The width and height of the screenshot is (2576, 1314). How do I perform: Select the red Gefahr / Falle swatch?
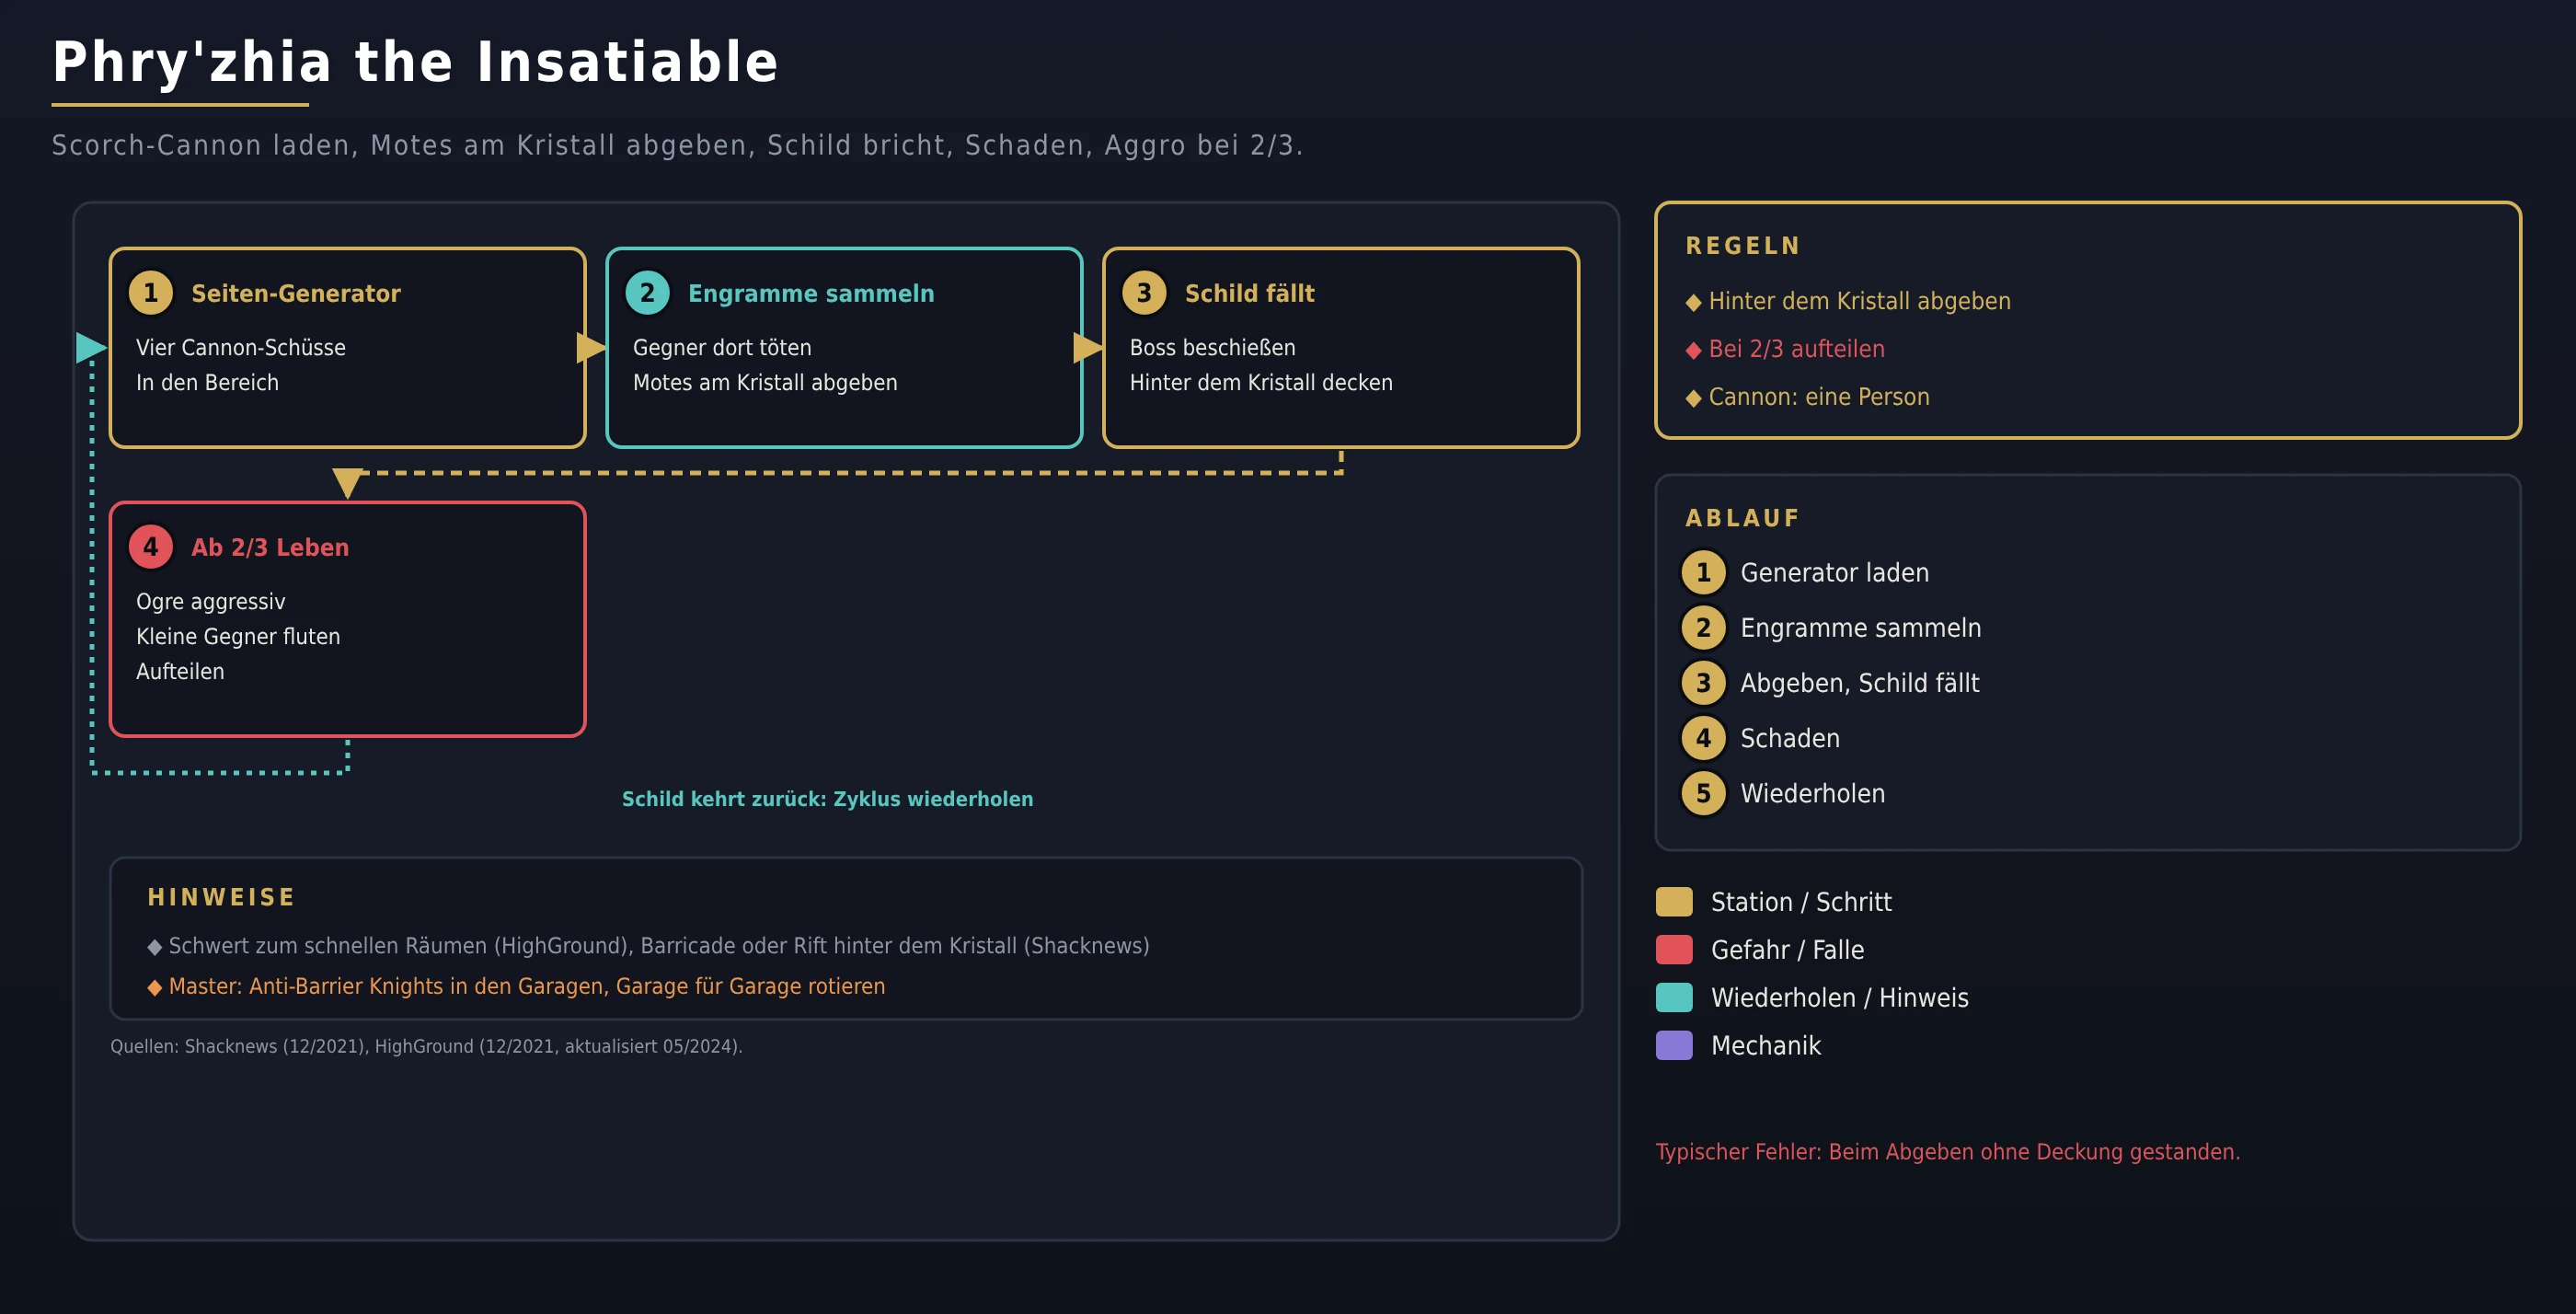[x=1674, y=950]
